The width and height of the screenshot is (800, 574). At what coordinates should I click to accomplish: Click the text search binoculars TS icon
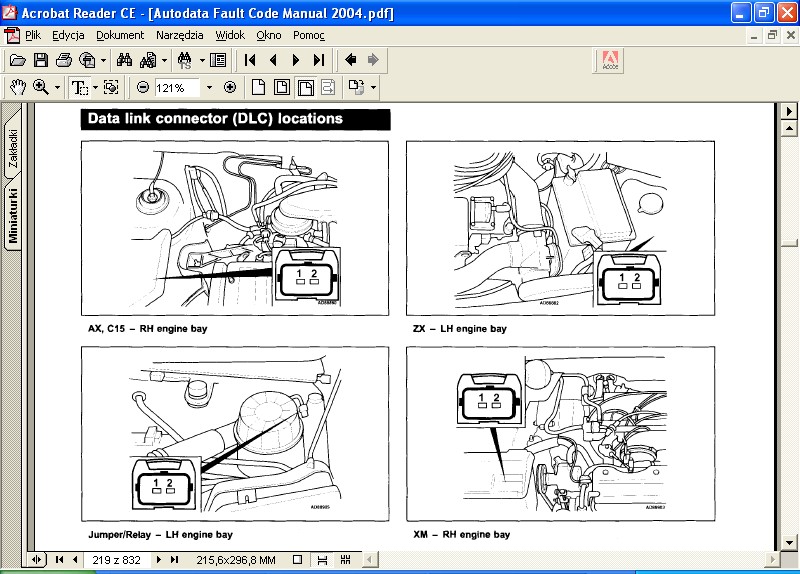tap(185, 60)
